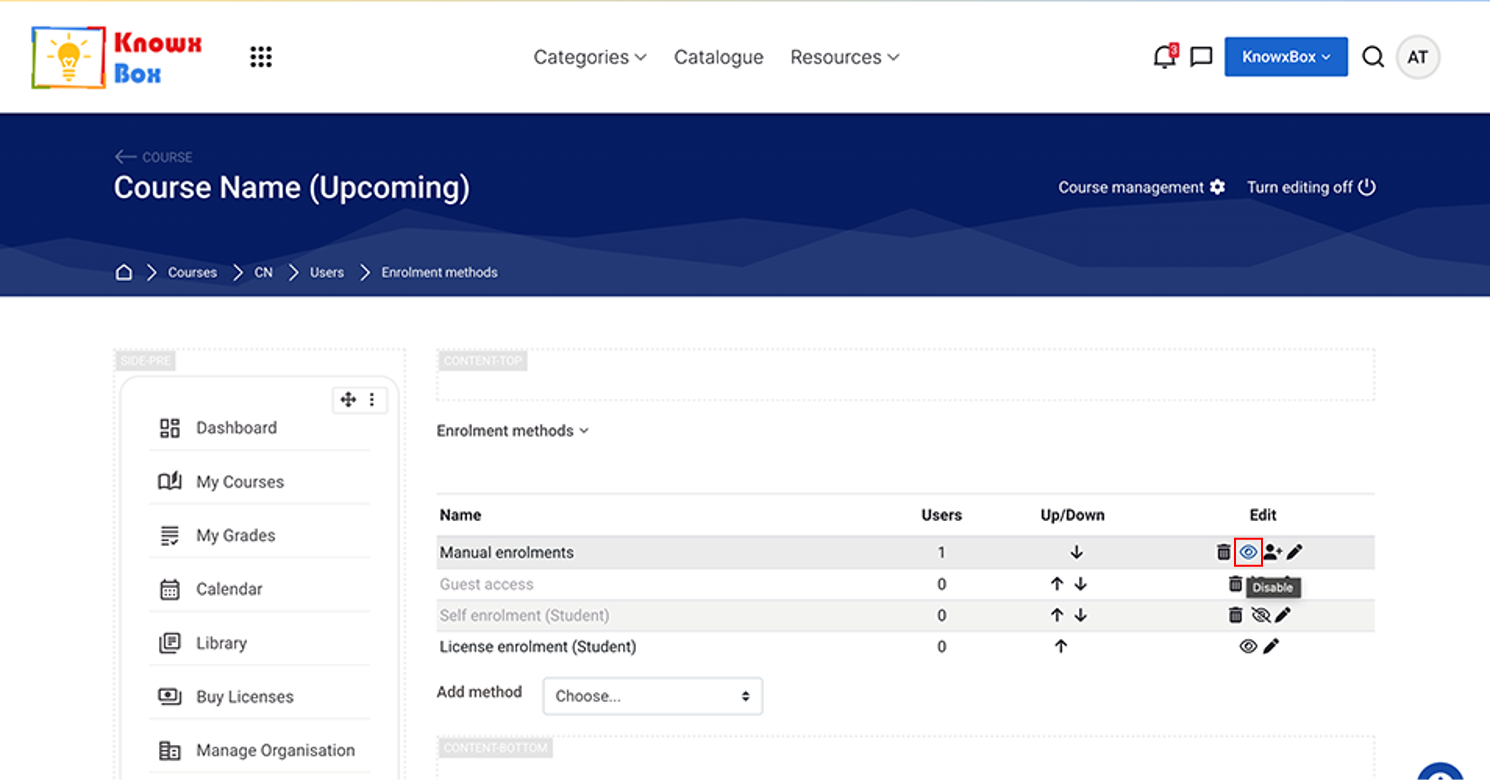This screenshot has height=780, width=1490.
Task: Open Course management settings
Action: (1142, 187)
